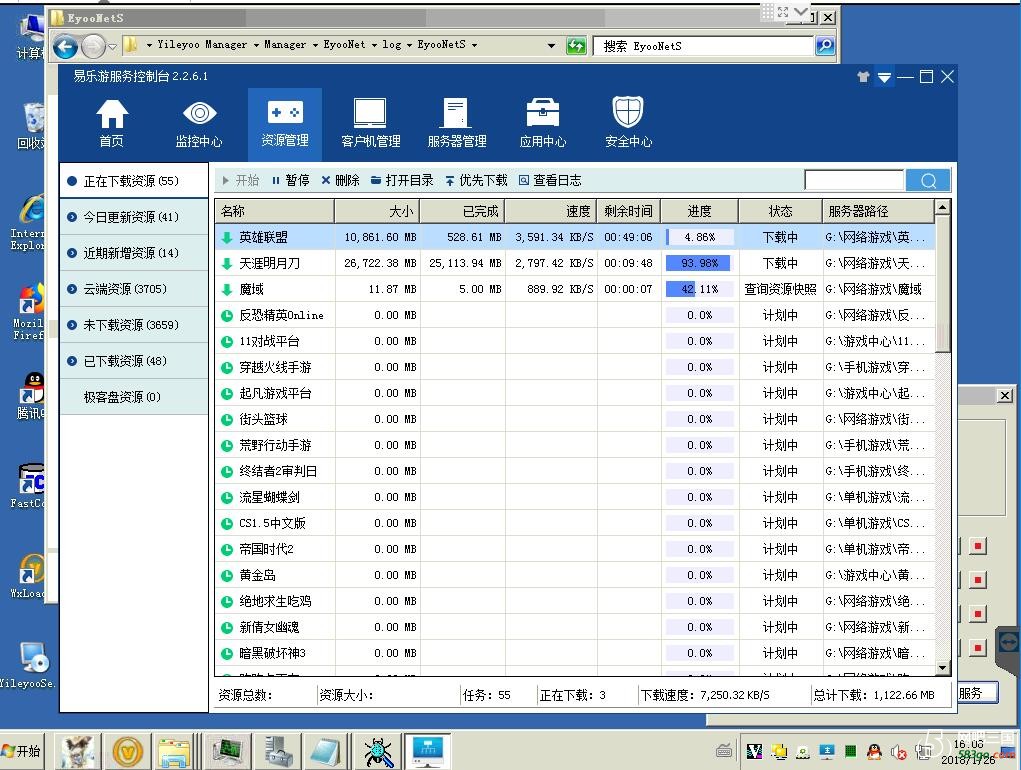Image resolution: width=1021 pixels, height=770 pixels.
Task: Open the 服务器管理 server management section
Action: click(456, 123)
